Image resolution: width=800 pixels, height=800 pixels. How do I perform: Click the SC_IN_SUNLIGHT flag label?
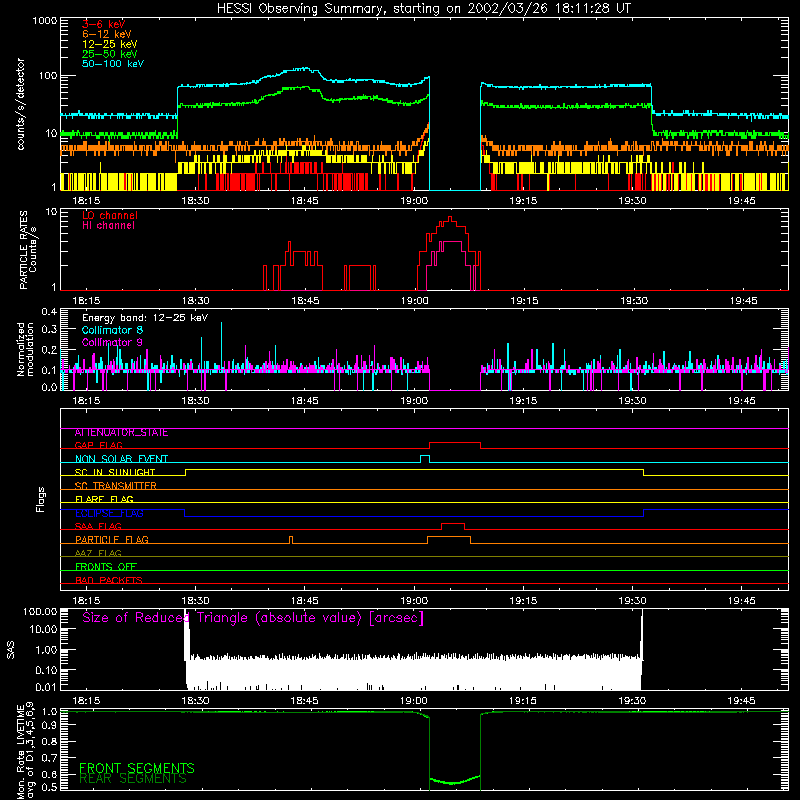coord(115,472)
